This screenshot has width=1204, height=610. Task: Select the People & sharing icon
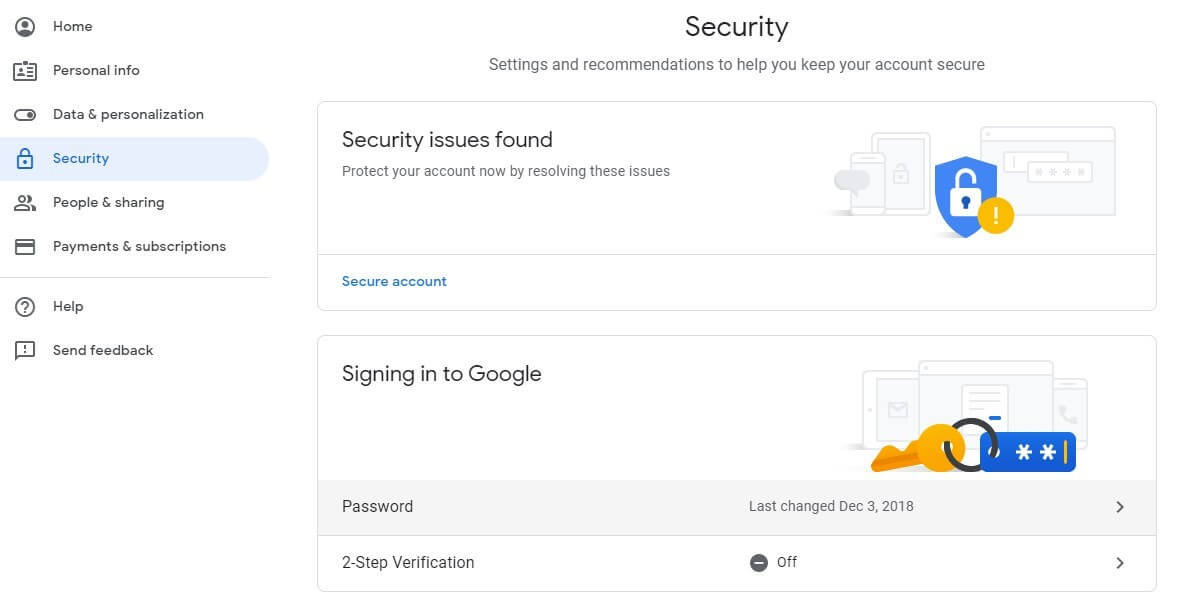click(25, 202)
